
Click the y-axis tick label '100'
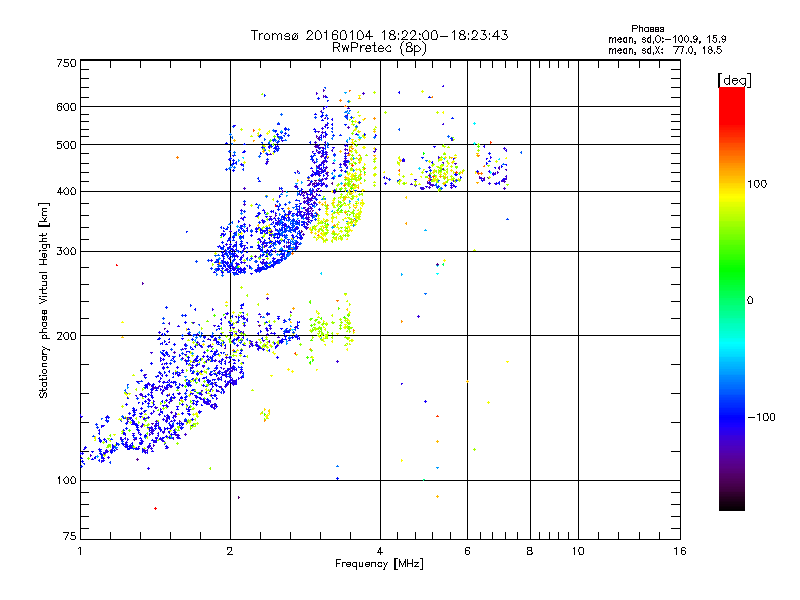pos(66,480)
